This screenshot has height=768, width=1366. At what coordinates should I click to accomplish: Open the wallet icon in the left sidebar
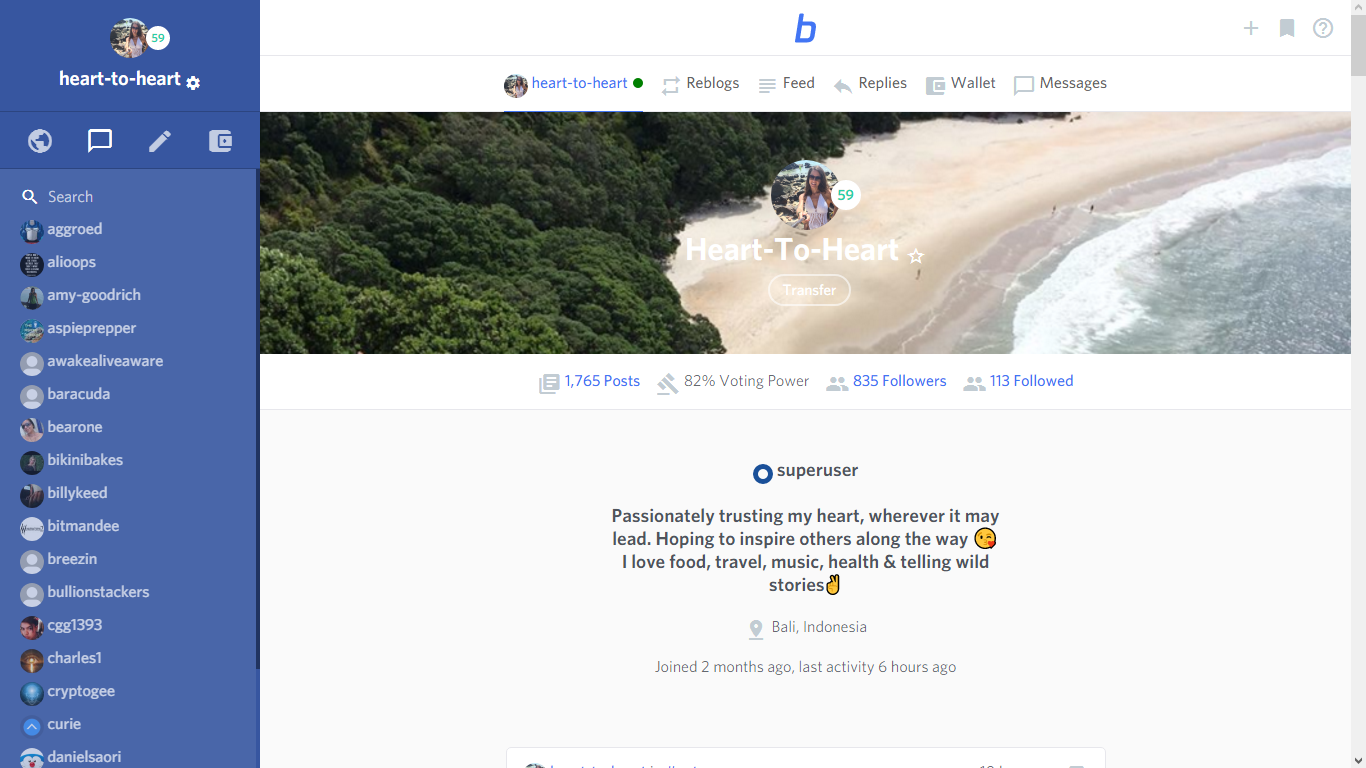[x=220, y=140]
